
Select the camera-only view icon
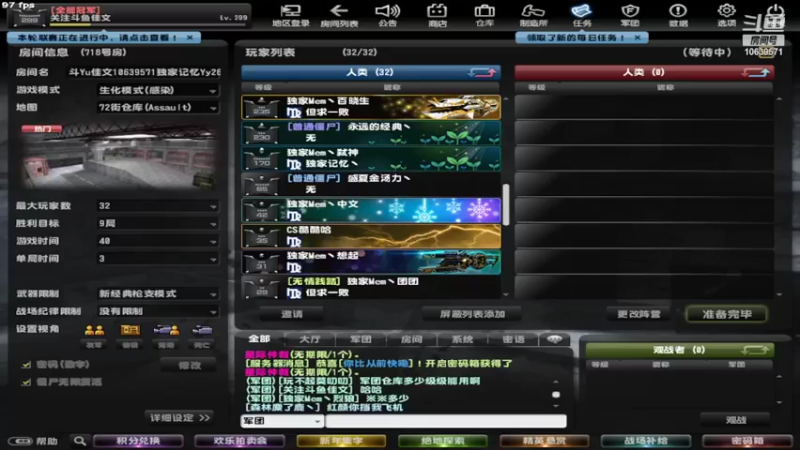(202, 331)
